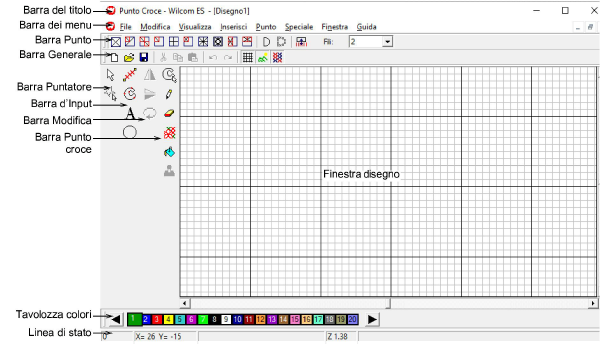Open the Visualizza menu

(x=195, y=27)
